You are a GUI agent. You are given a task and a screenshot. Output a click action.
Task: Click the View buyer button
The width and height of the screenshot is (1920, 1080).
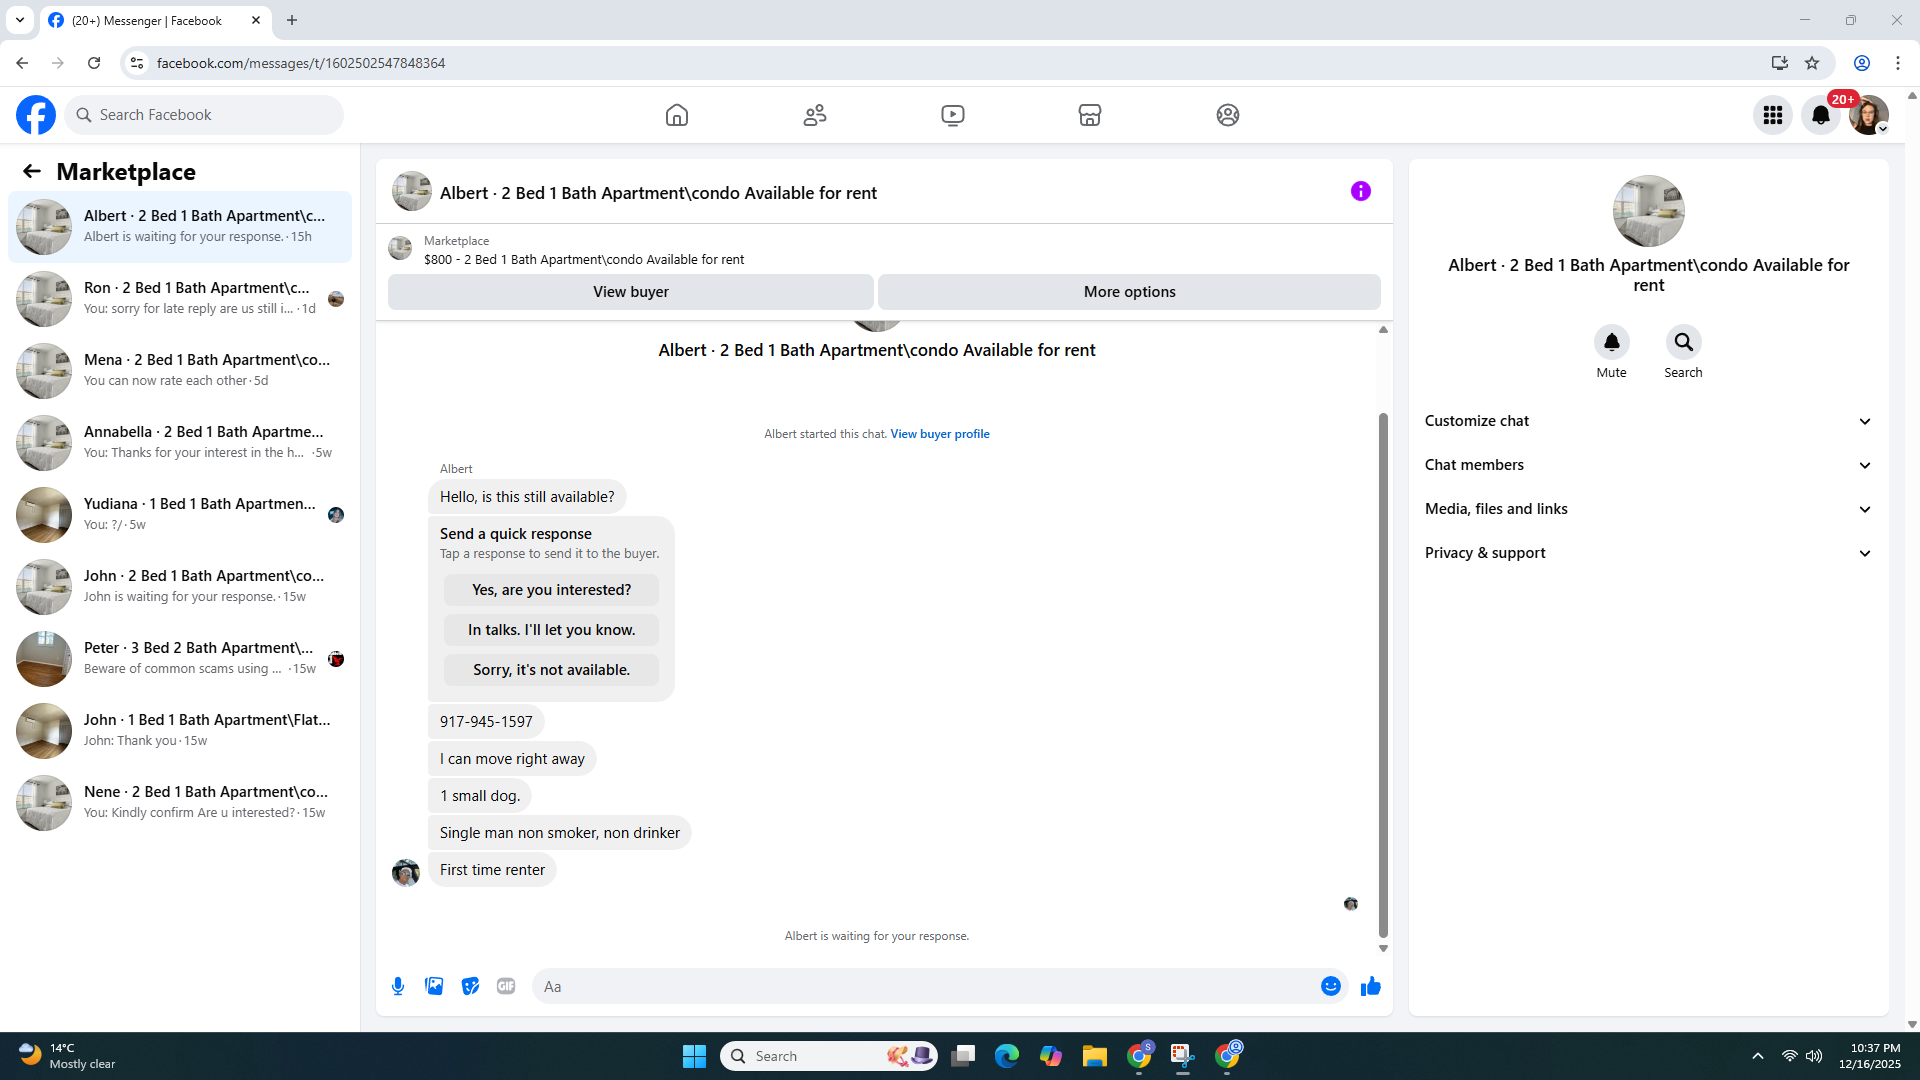coord(630,292)
